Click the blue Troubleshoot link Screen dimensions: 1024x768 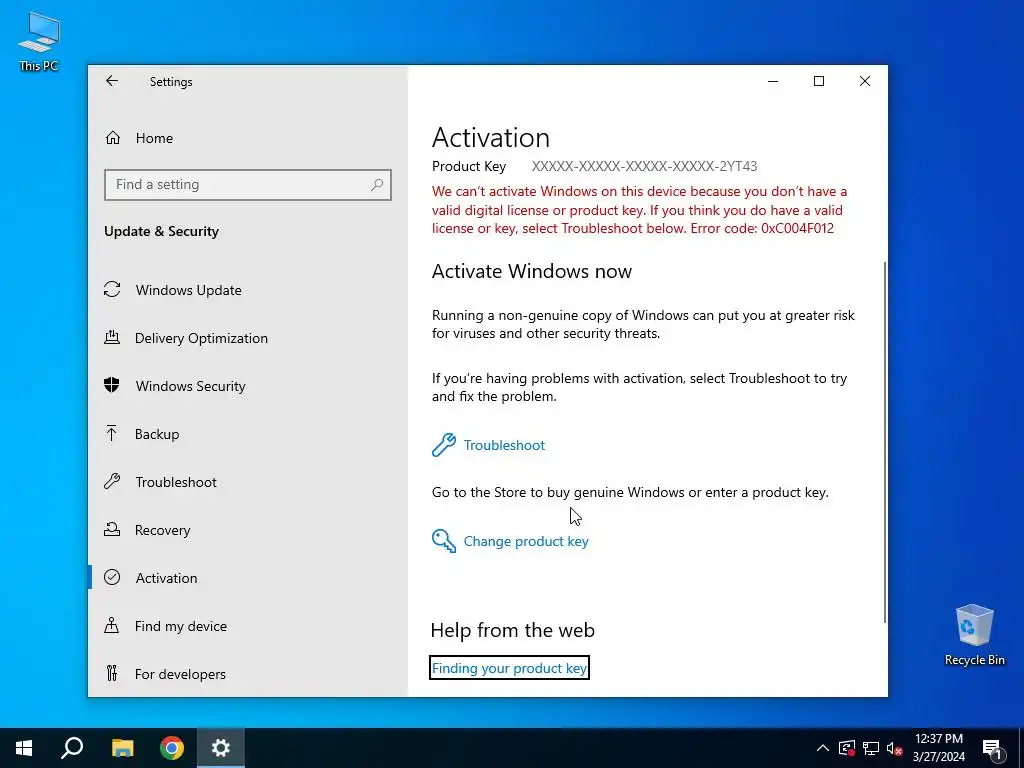click(x=504, y=445)
